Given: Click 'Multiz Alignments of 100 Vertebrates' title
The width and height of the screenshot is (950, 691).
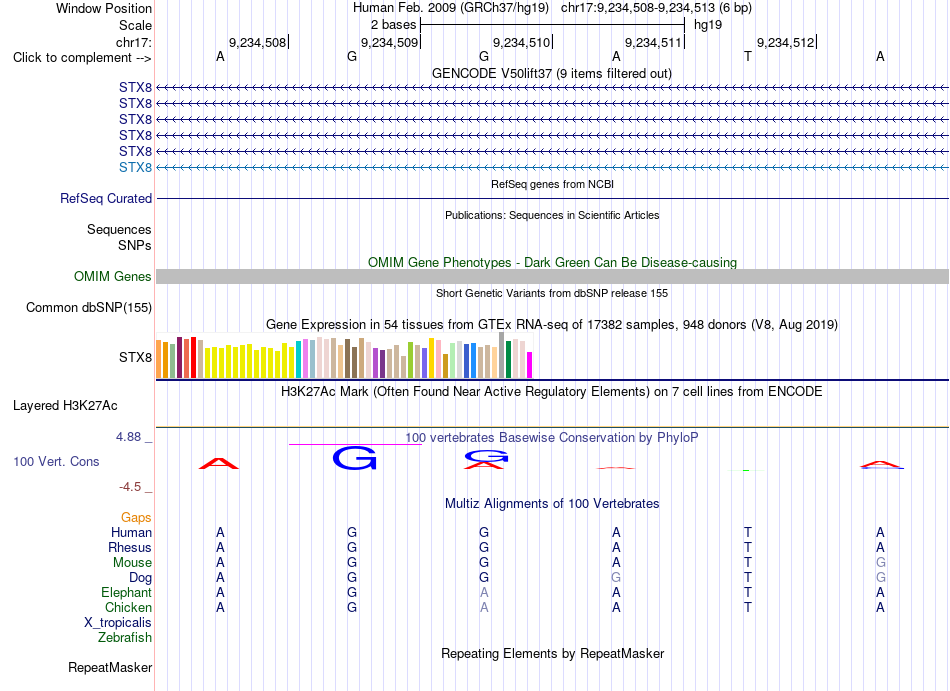Looking at the screenshot, I should click(x=552, y=504).
